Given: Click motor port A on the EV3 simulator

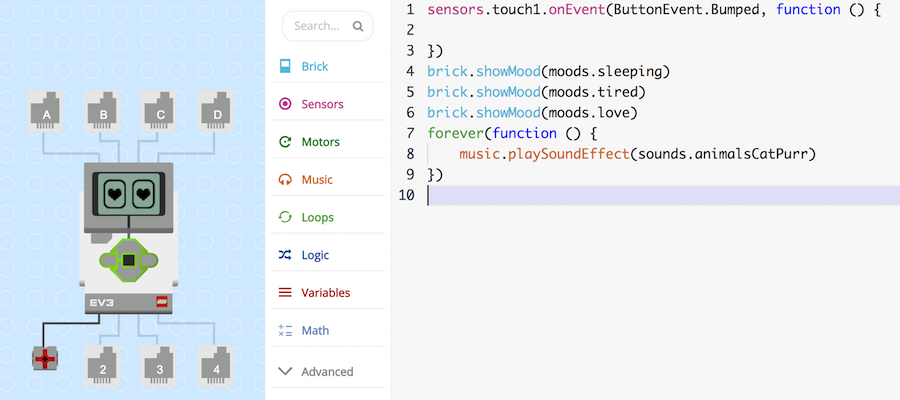Looking at the screenshot, I should (46, 111).
